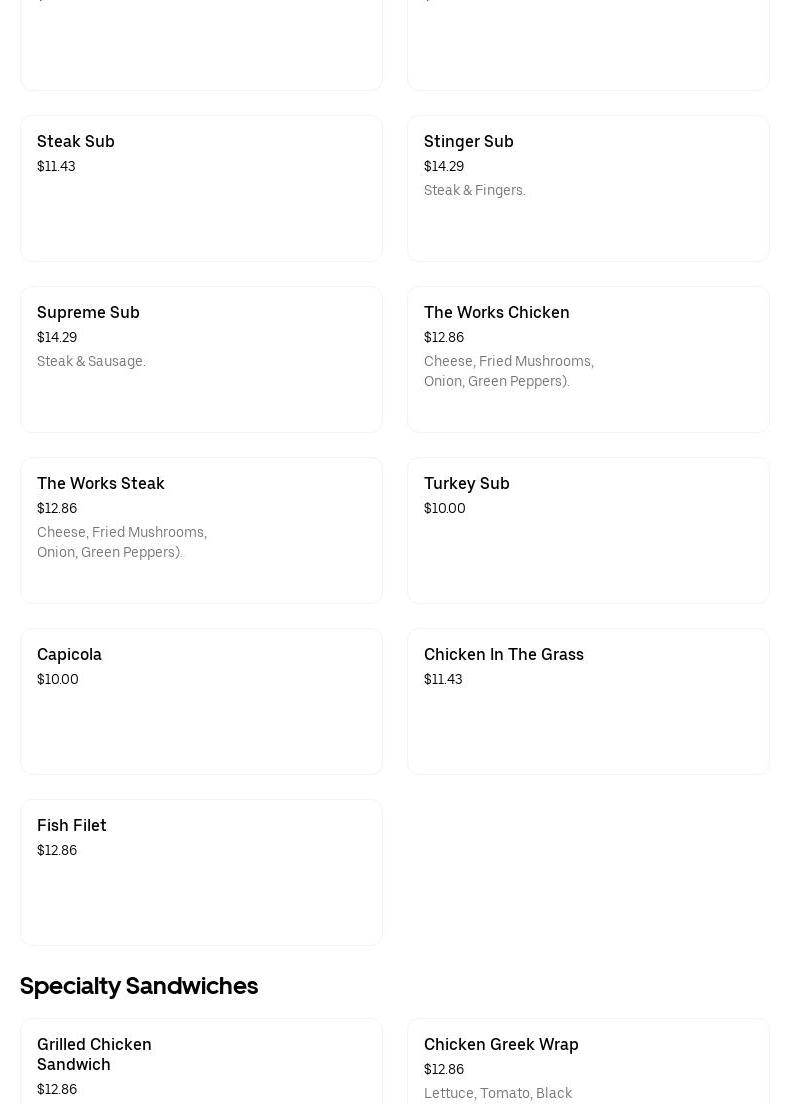Click the Turkey Sub $10.00 price
The height and width of the screenshot is (1104, 804).
pos(445,509)
